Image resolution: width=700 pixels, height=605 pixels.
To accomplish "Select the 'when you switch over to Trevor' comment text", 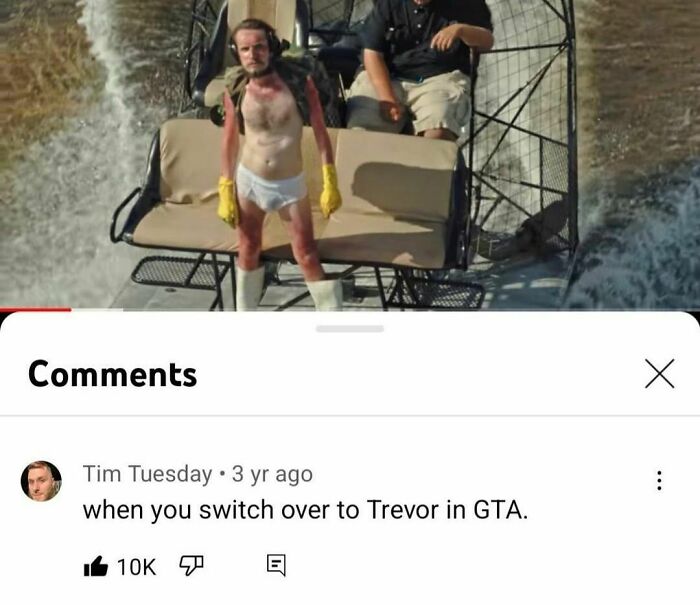I will 305,509.
